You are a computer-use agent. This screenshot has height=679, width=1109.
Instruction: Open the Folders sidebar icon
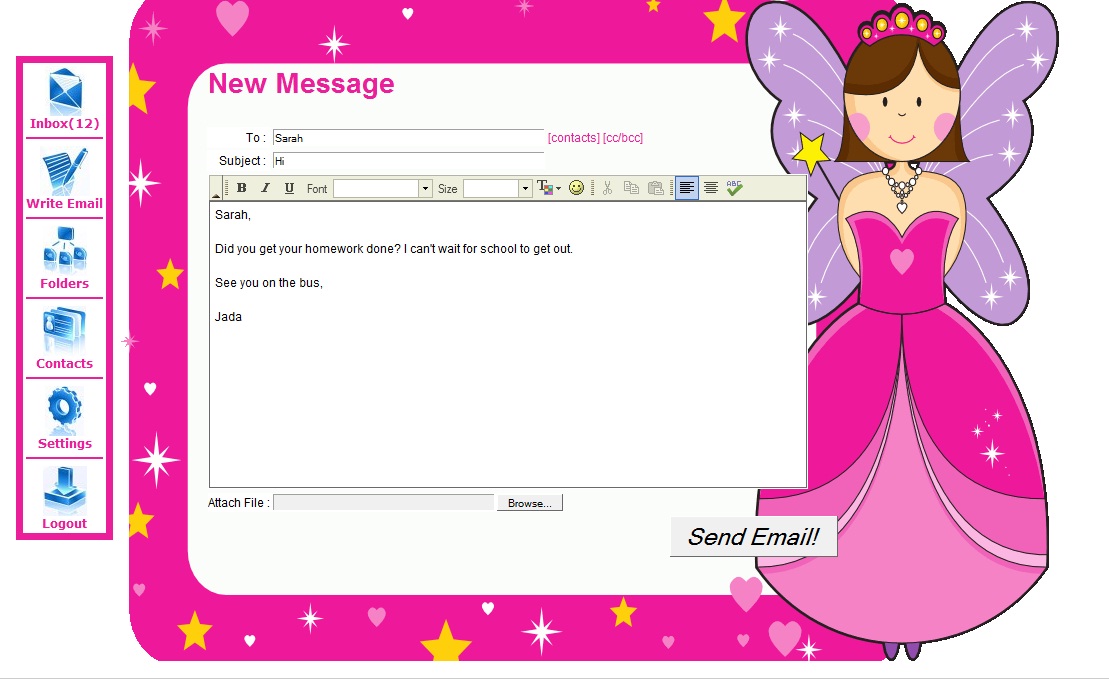click(64, 253)
